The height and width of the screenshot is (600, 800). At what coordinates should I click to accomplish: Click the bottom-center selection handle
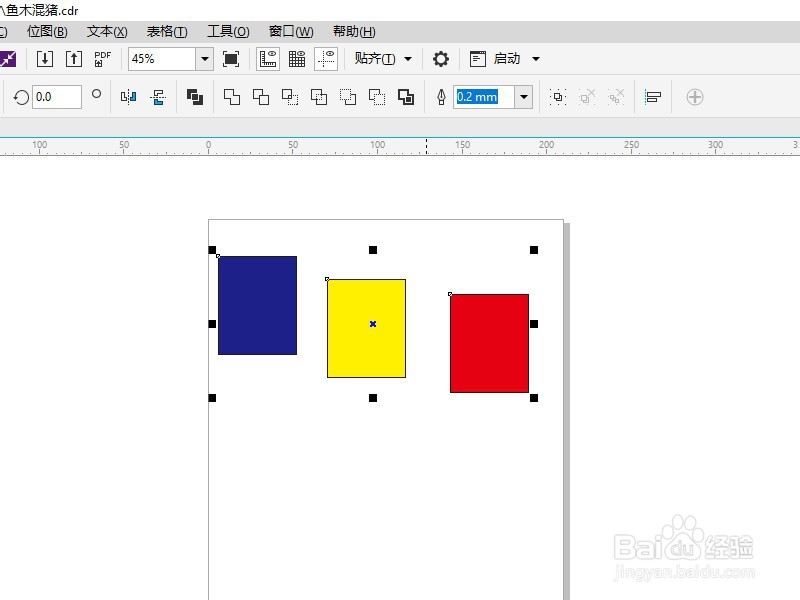pos(373,398)
